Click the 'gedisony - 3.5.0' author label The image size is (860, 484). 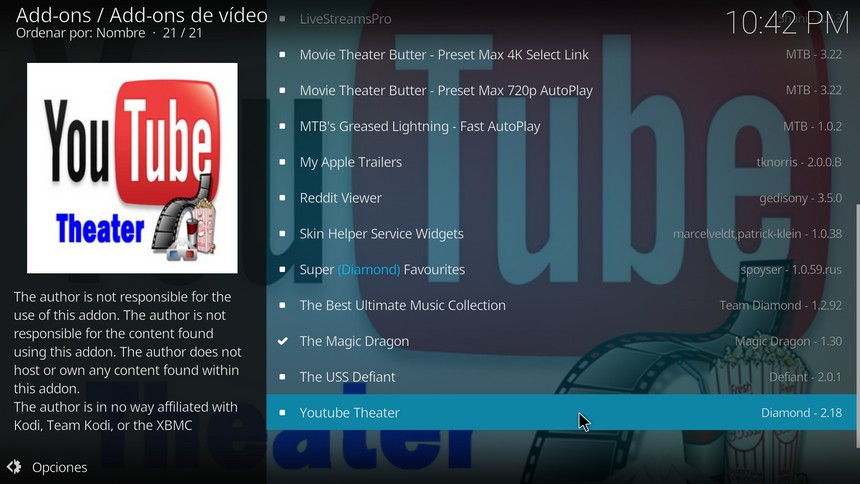[x=800, y=198]
